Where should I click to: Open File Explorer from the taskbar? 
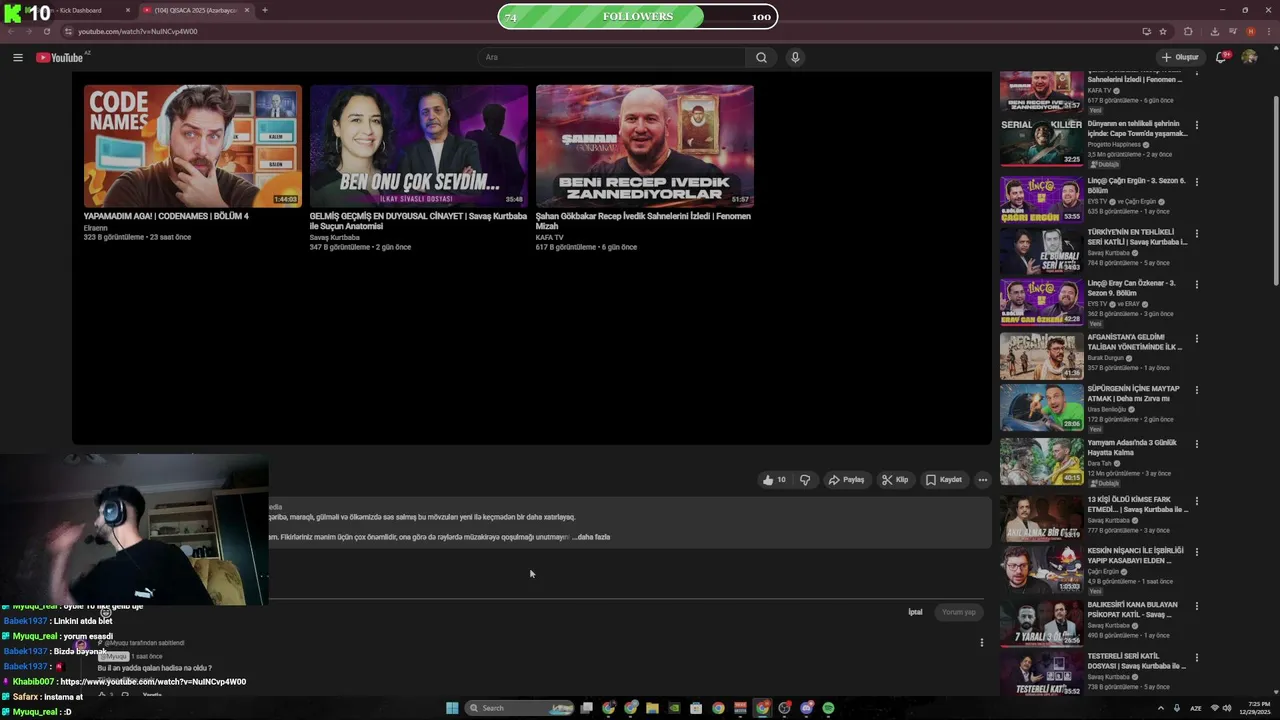[652, 708]
